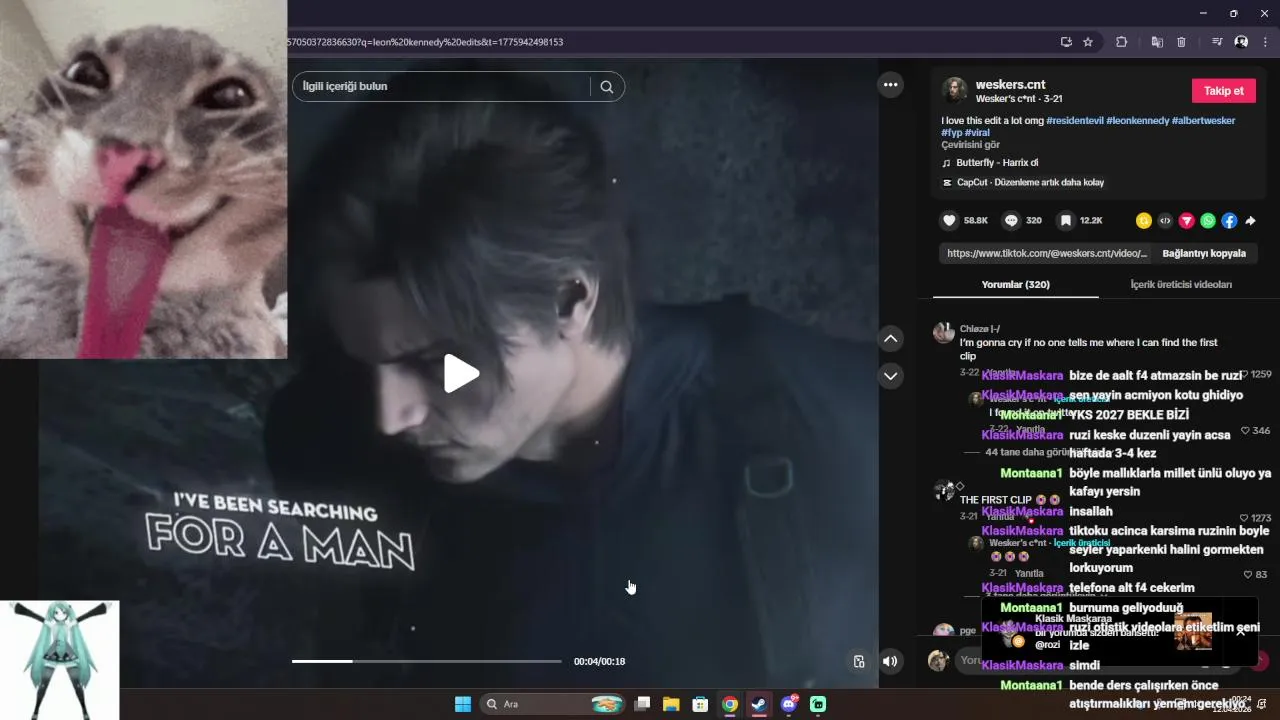Seek on the video progress bar
The image size is (1280, 720).
tap(426, 661)
